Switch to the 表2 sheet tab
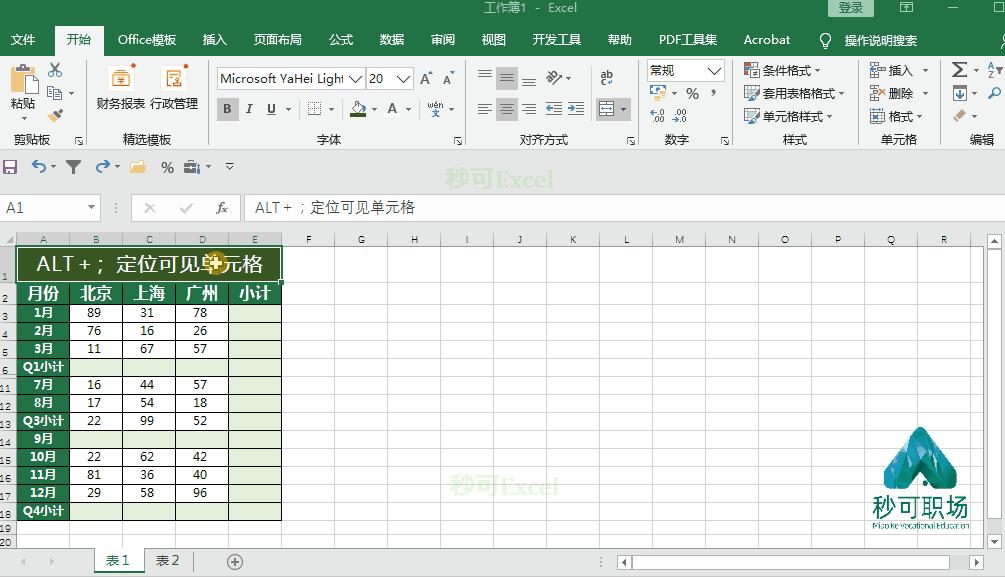Viewport: 1005px width, 577px height. point(166,561)
